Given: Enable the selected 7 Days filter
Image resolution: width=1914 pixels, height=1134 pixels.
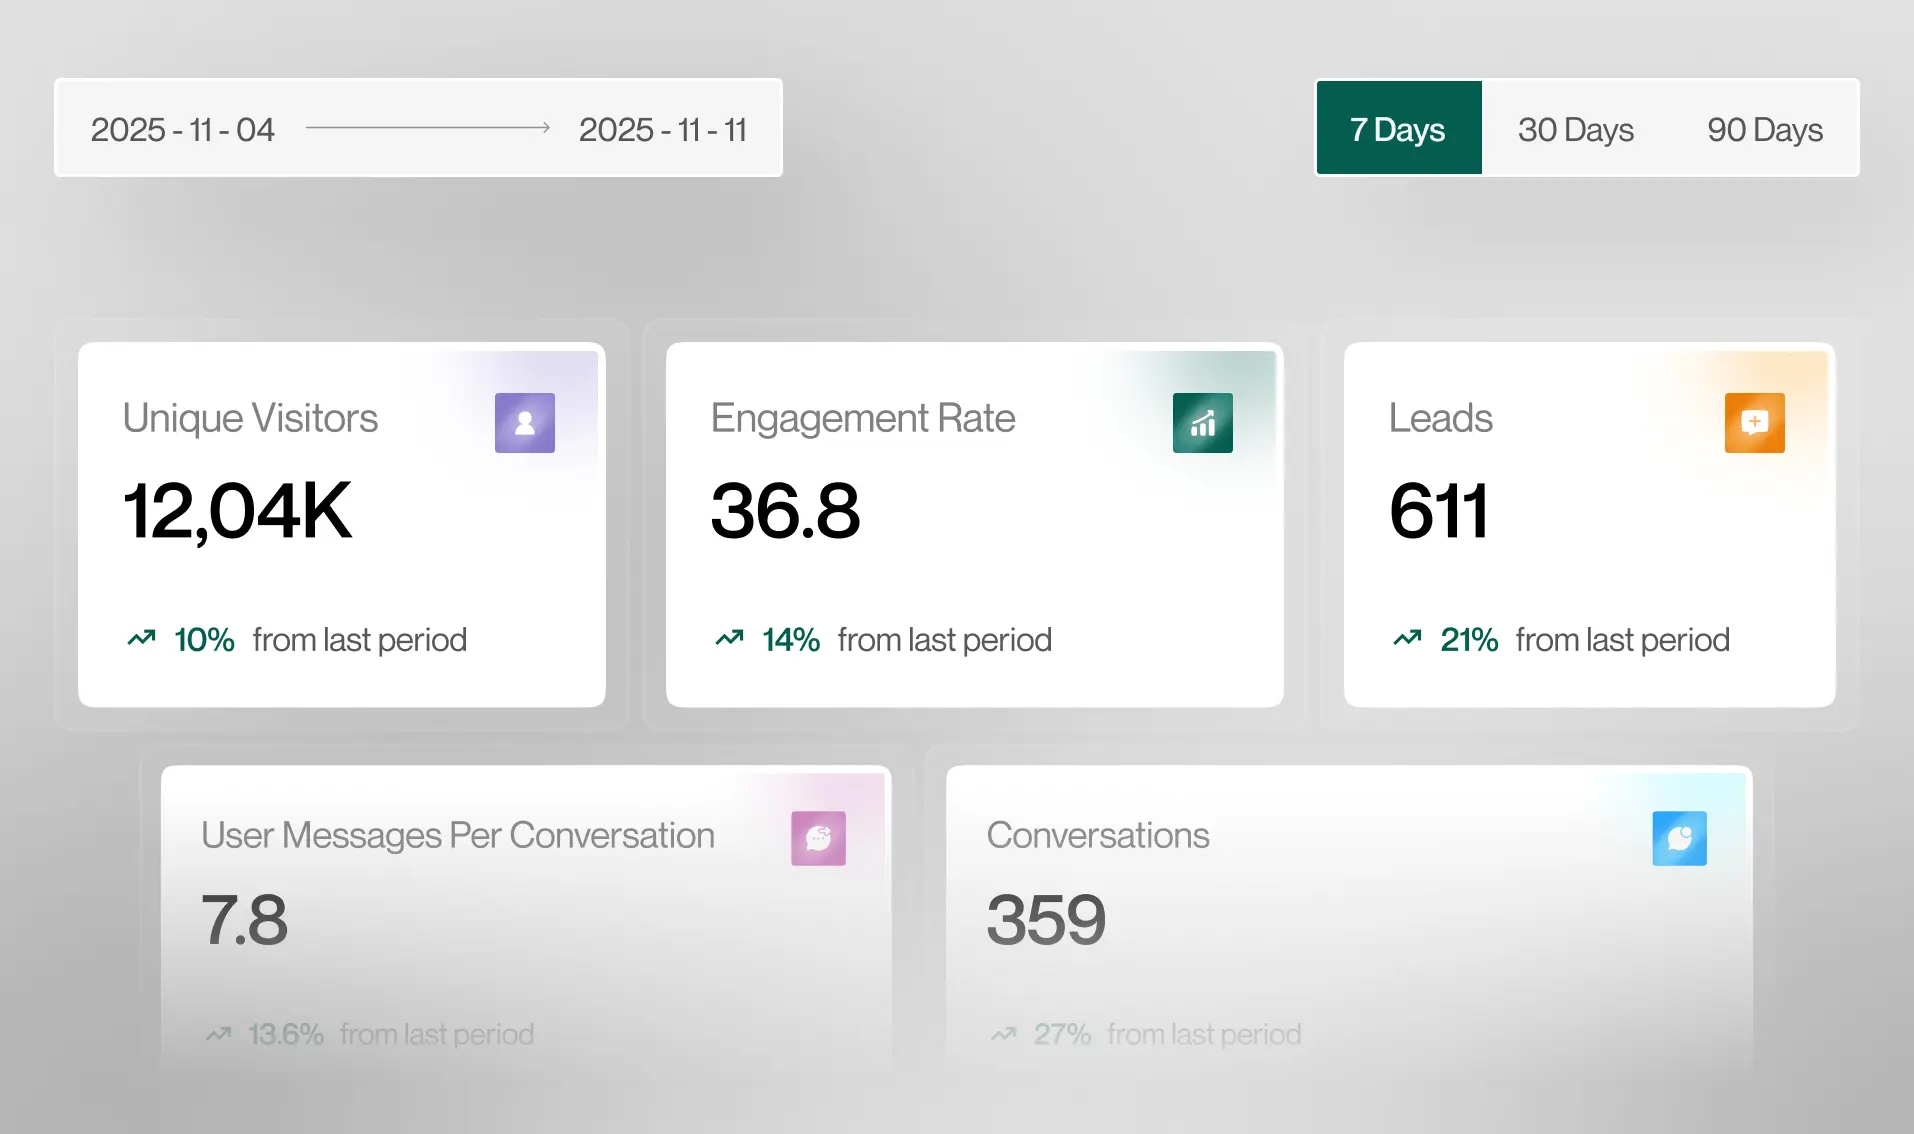Looking at the screenshot, I should click(x=1398, y=128).
